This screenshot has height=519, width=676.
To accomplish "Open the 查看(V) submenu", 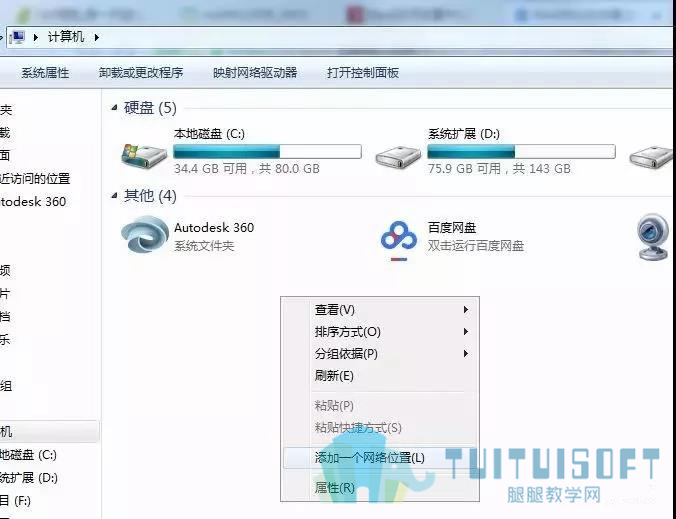I will click(381, 310).
